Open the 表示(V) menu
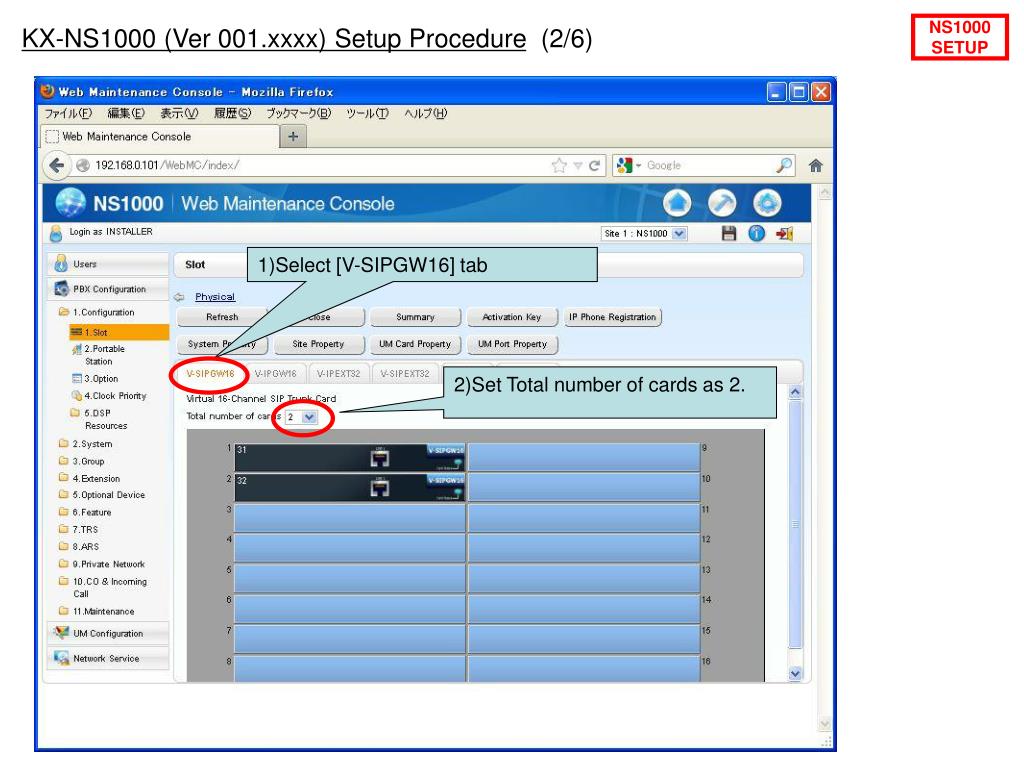1024x768 pixels. [179, 114]
